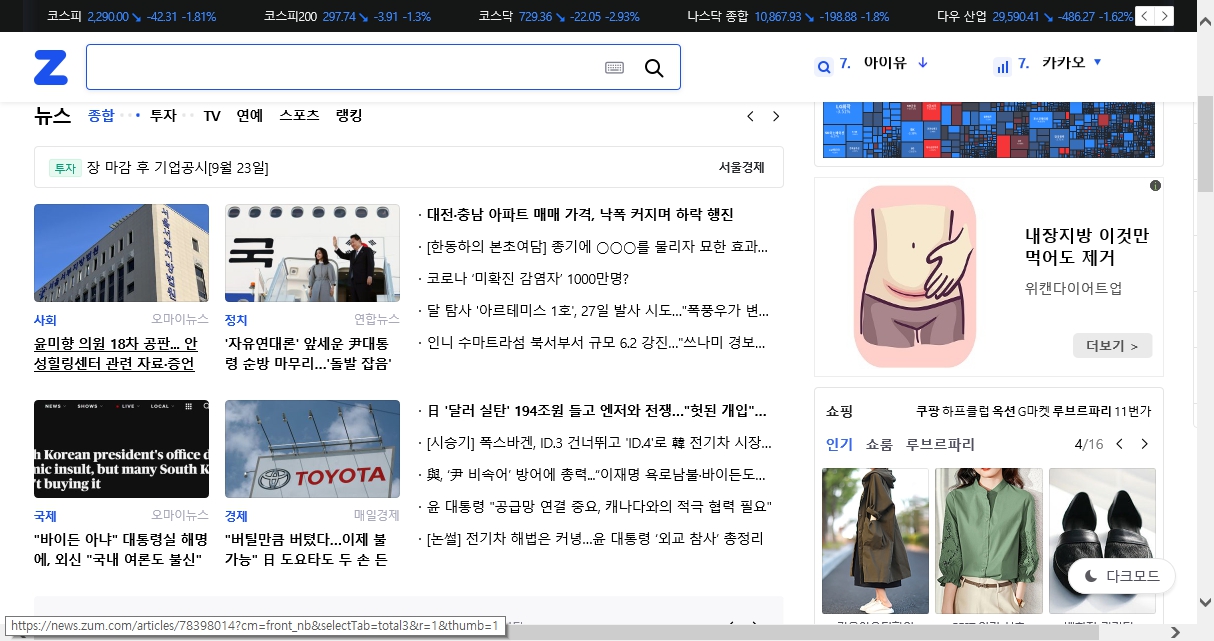Show next items in the stock ticker
This screenshot has height=641, width=1214.
click(1164, 15)
